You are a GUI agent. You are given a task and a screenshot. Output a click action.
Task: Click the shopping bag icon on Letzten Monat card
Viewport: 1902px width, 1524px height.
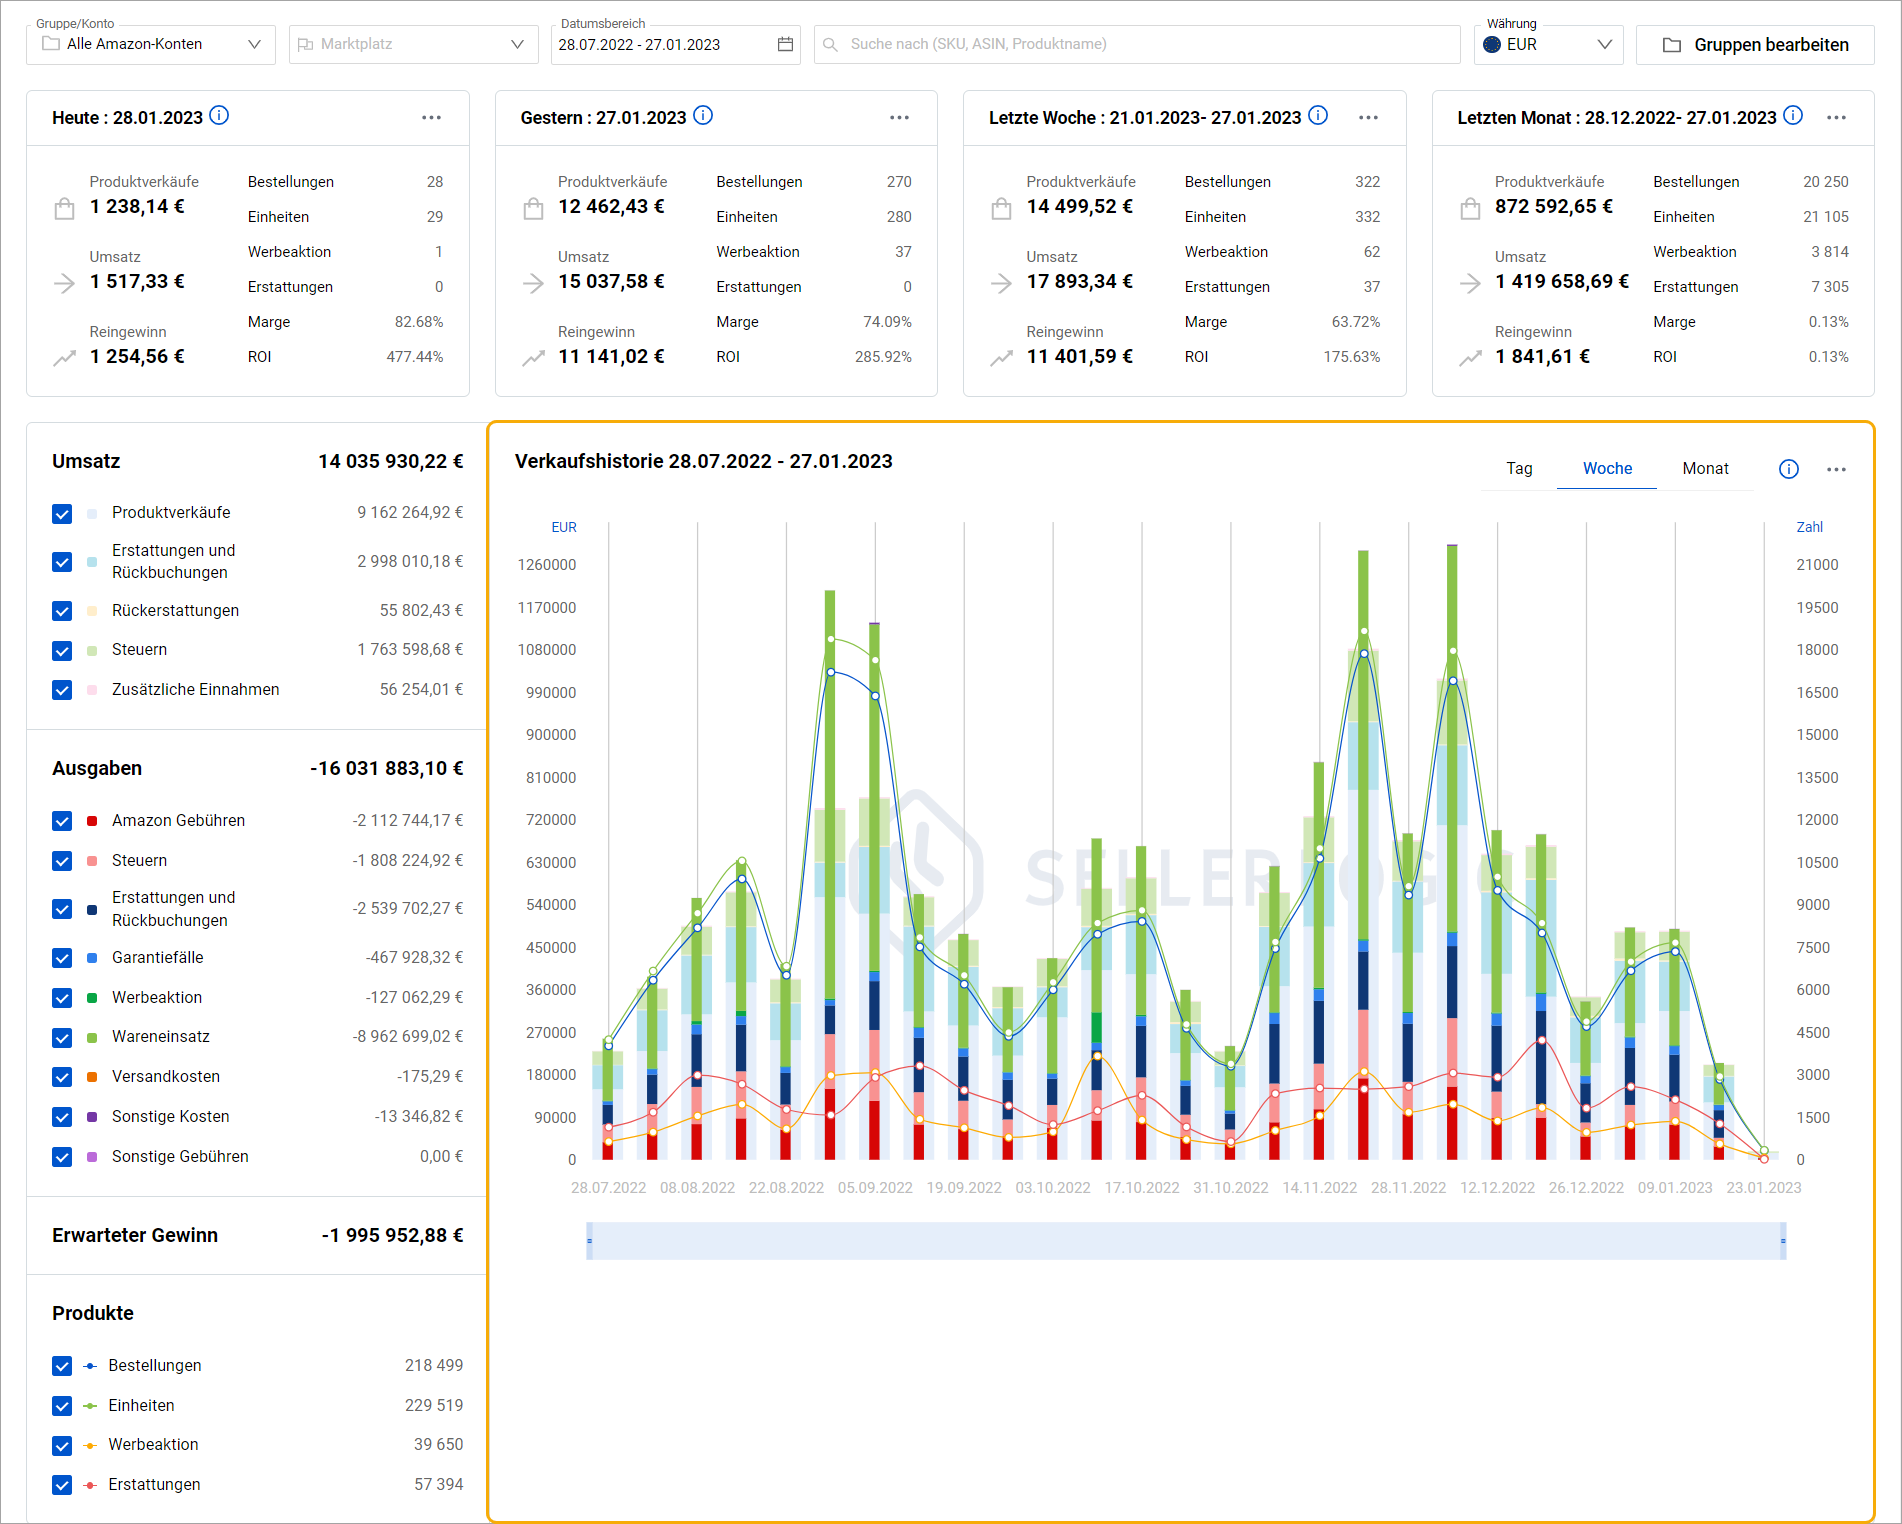[x=1470, y=209]
